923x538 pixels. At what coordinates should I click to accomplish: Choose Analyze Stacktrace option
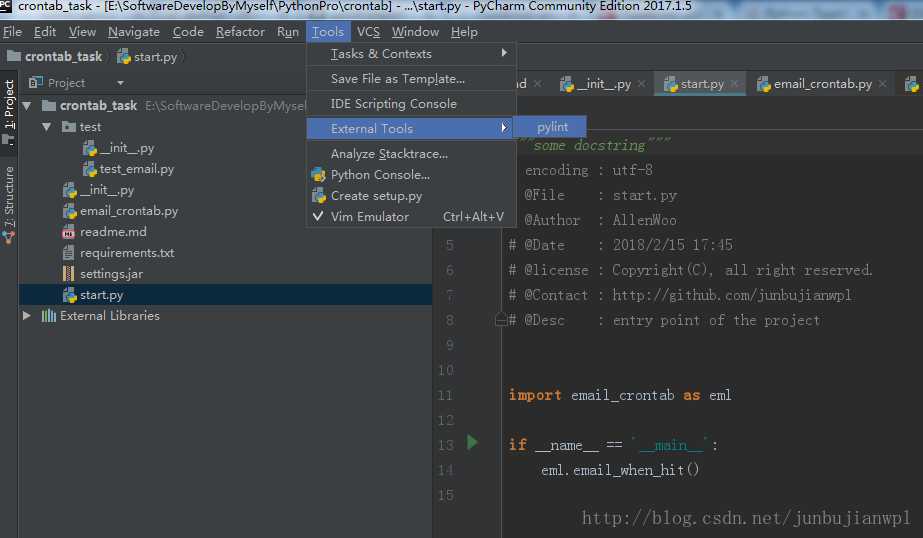(411, 154)
